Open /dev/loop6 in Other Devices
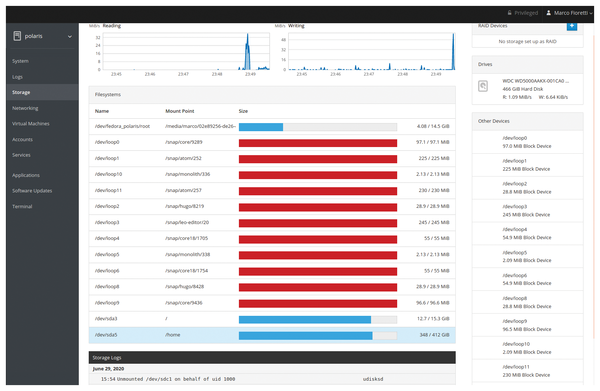Screen dimensions: 600x391 click(x=527, y=279)
